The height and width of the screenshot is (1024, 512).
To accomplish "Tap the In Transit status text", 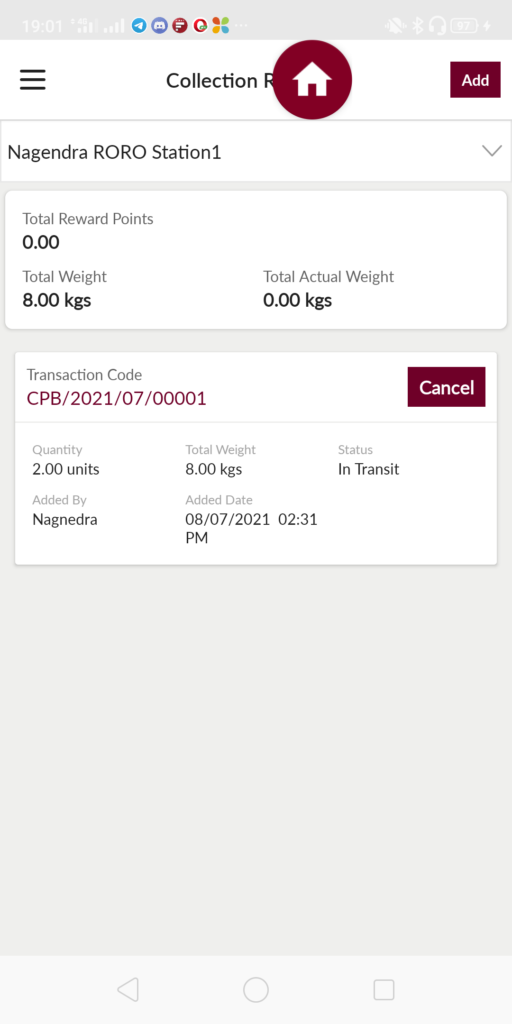I will click(x=368, y=469).
